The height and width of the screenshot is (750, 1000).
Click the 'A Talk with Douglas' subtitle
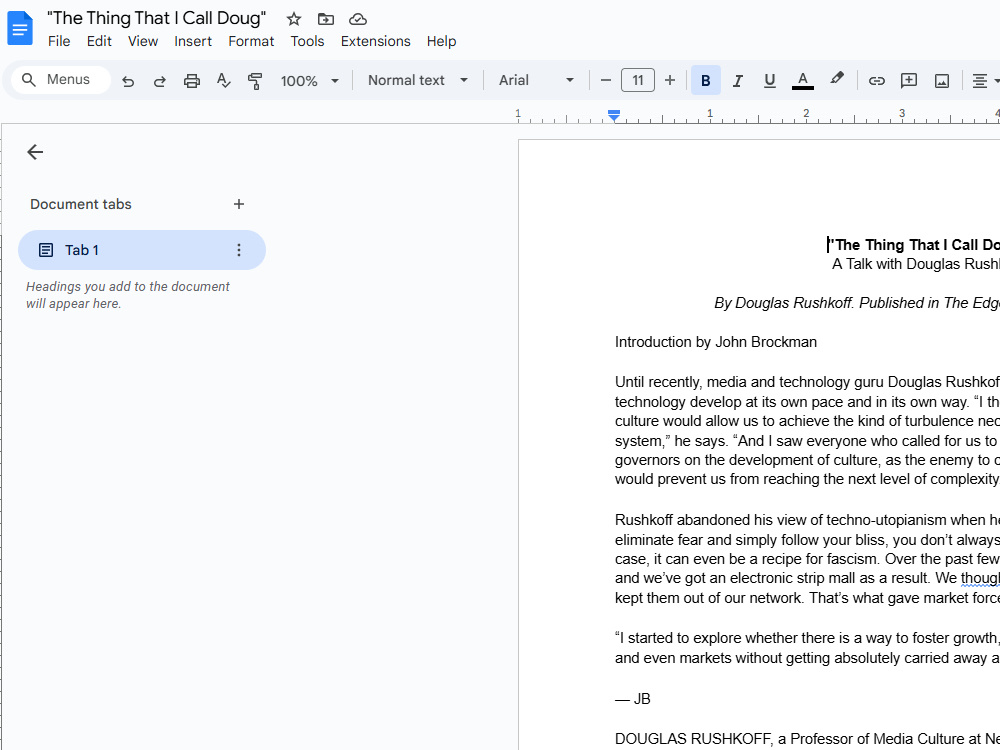click(x=916, y=264)
